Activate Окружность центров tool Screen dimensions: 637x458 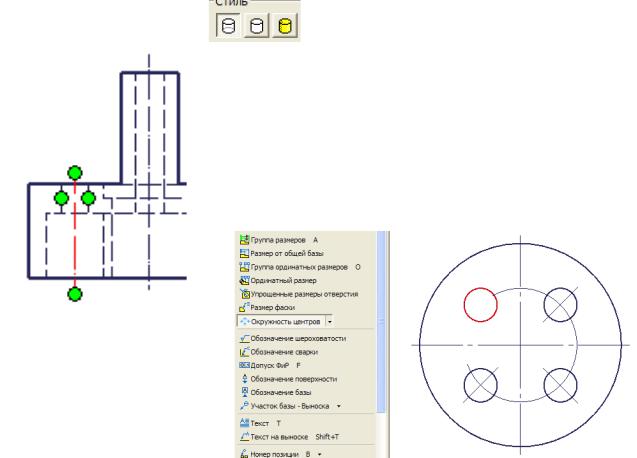point(281,321)
